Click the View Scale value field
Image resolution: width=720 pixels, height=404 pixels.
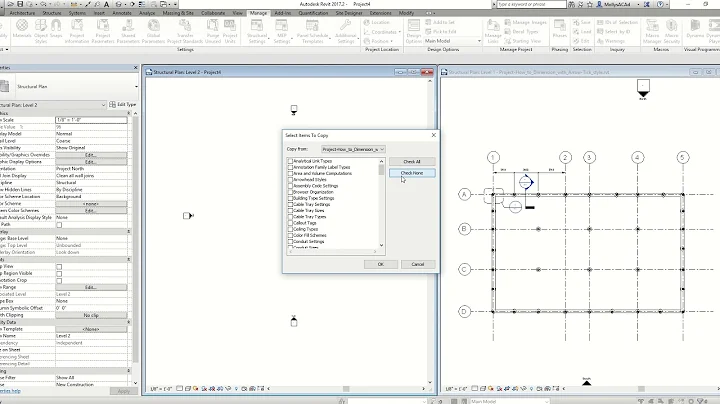[x=91, y=120]
